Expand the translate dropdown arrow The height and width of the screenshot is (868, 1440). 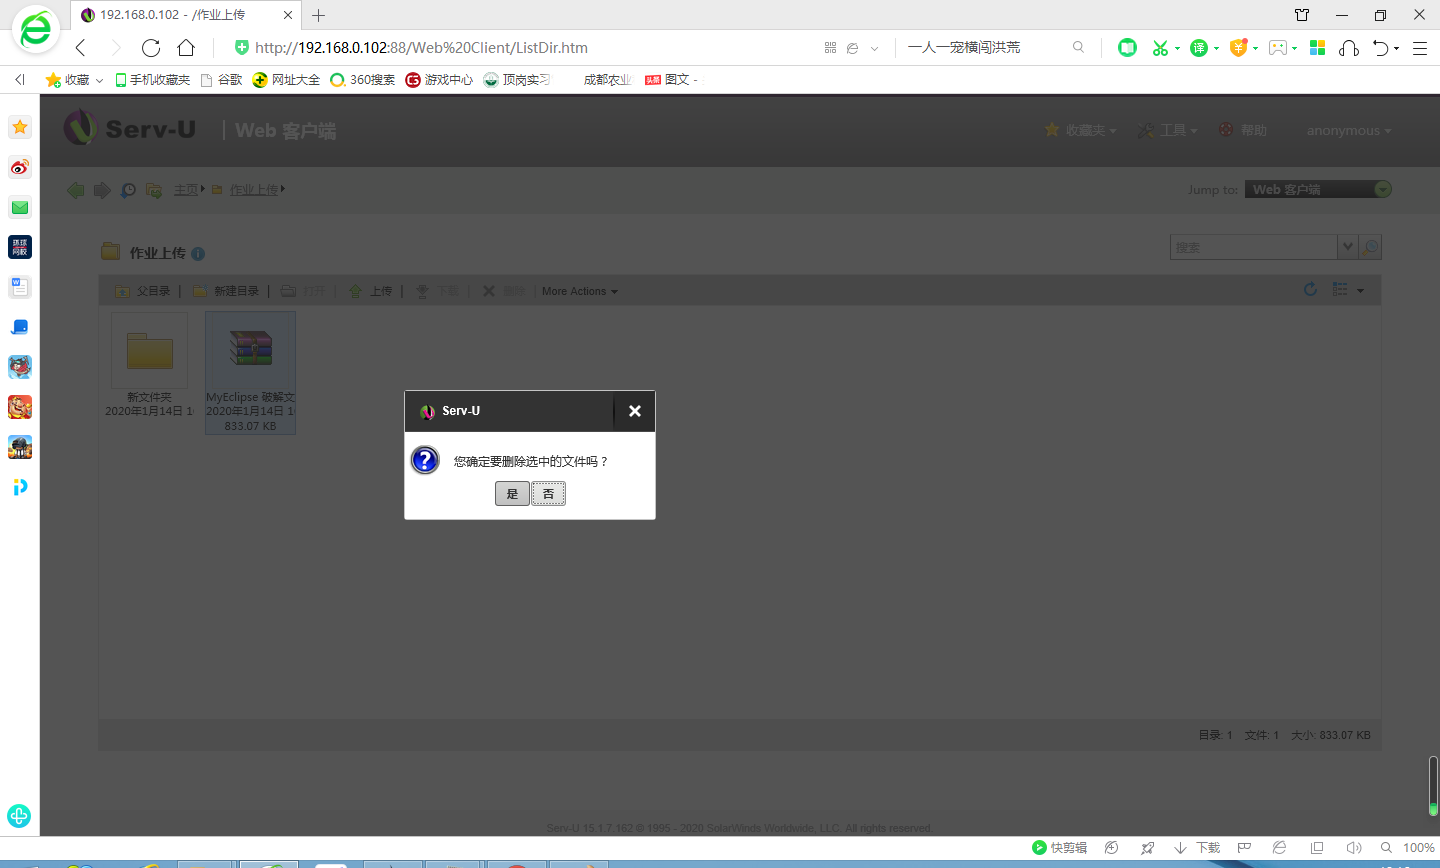1216,48
